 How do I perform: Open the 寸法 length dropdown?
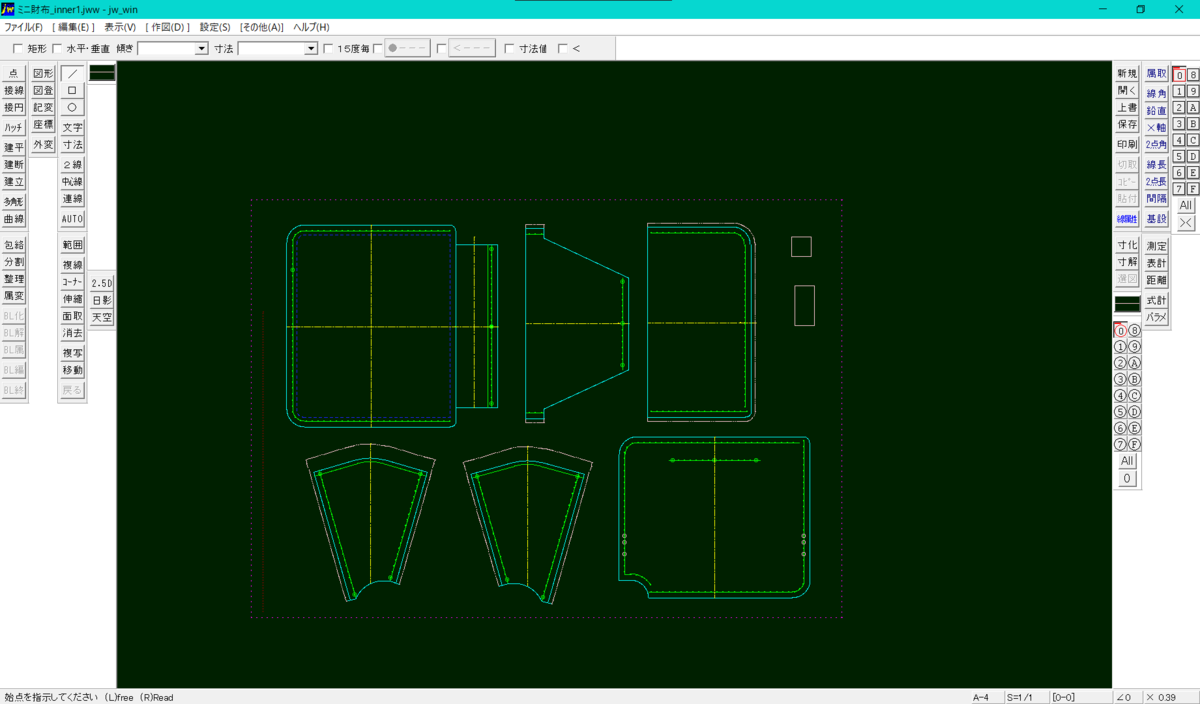[311, 48]
